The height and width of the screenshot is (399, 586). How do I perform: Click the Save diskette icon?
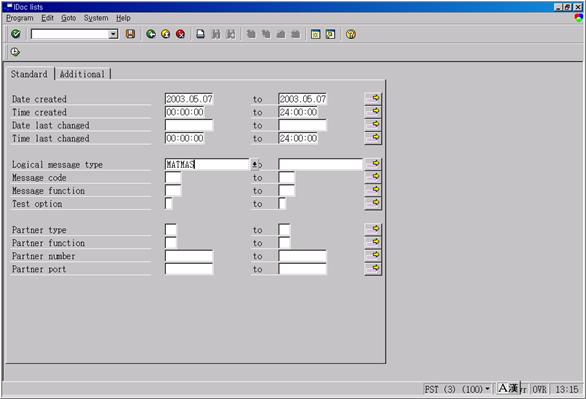130,34
